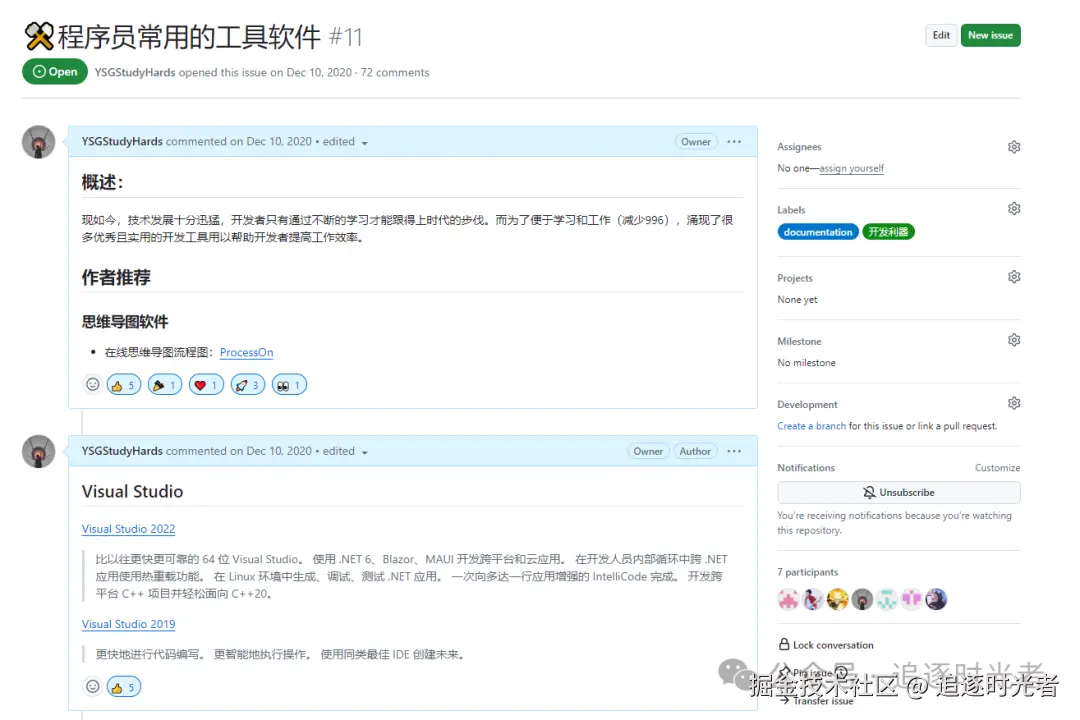Click the assign yourself link
Viewport: 1080px width, 720px height.
tap(851, 168)
